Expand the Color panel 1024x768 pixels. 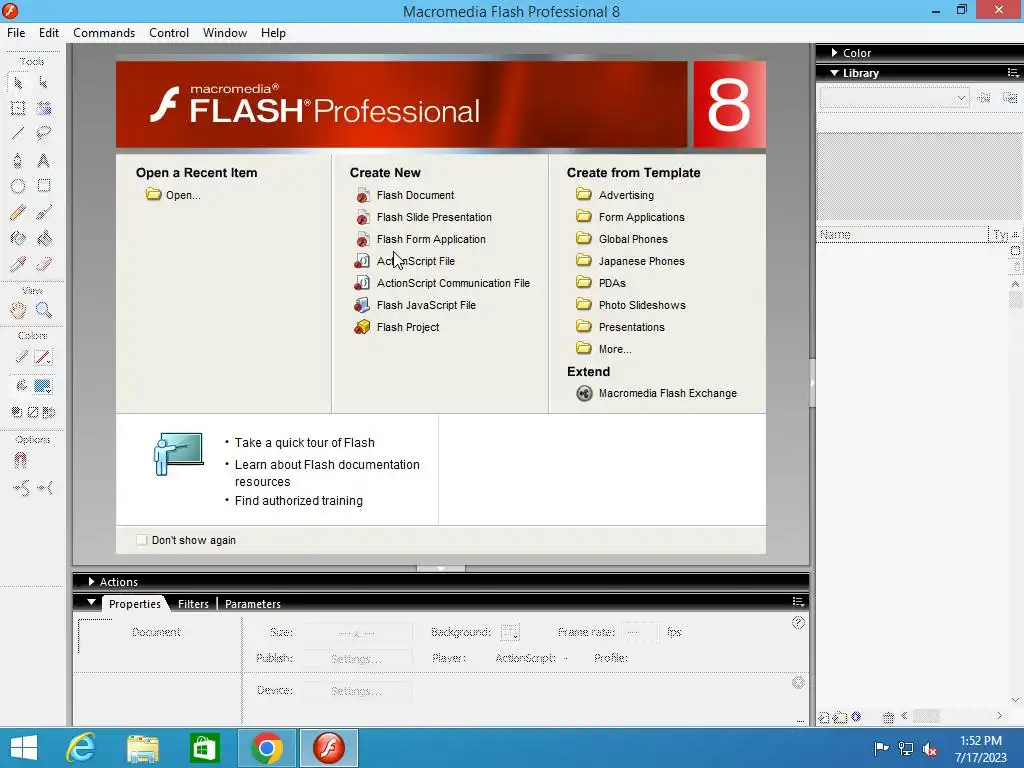[x=834, y=53]
